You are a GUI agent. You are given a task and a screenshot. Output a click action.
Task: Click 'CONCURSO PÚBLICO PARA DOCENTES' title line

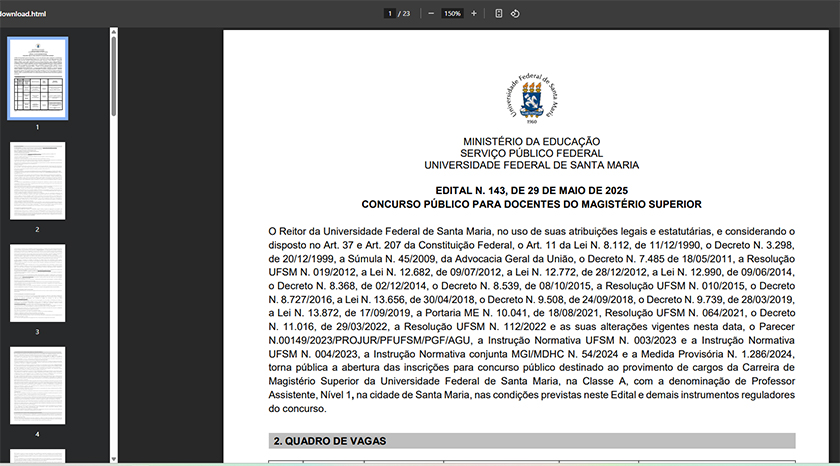531,204
